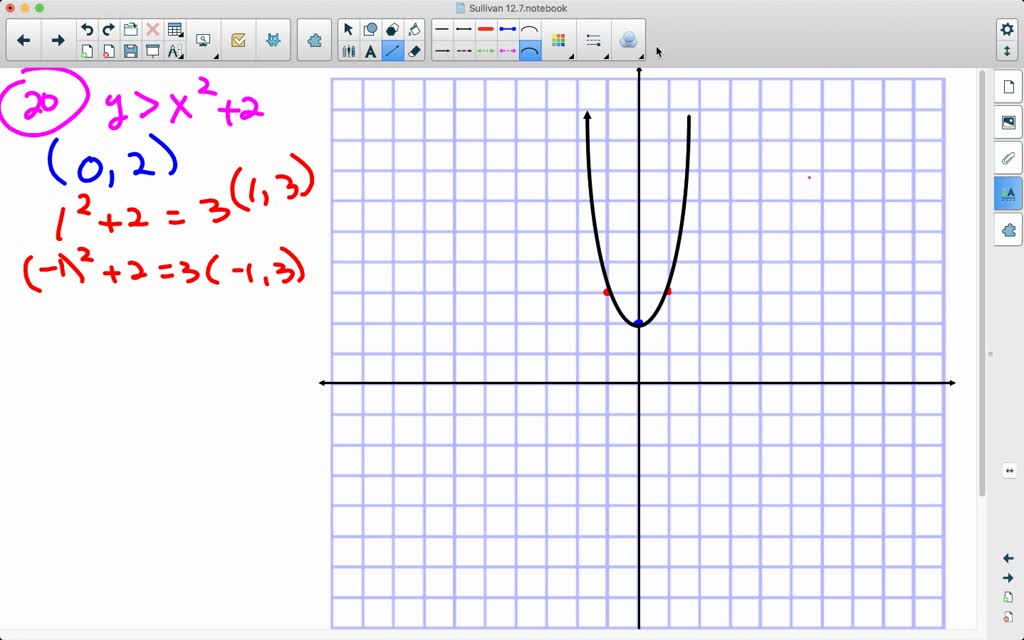
Task: Choose the Regular Polygons tool
Action: 392,29
